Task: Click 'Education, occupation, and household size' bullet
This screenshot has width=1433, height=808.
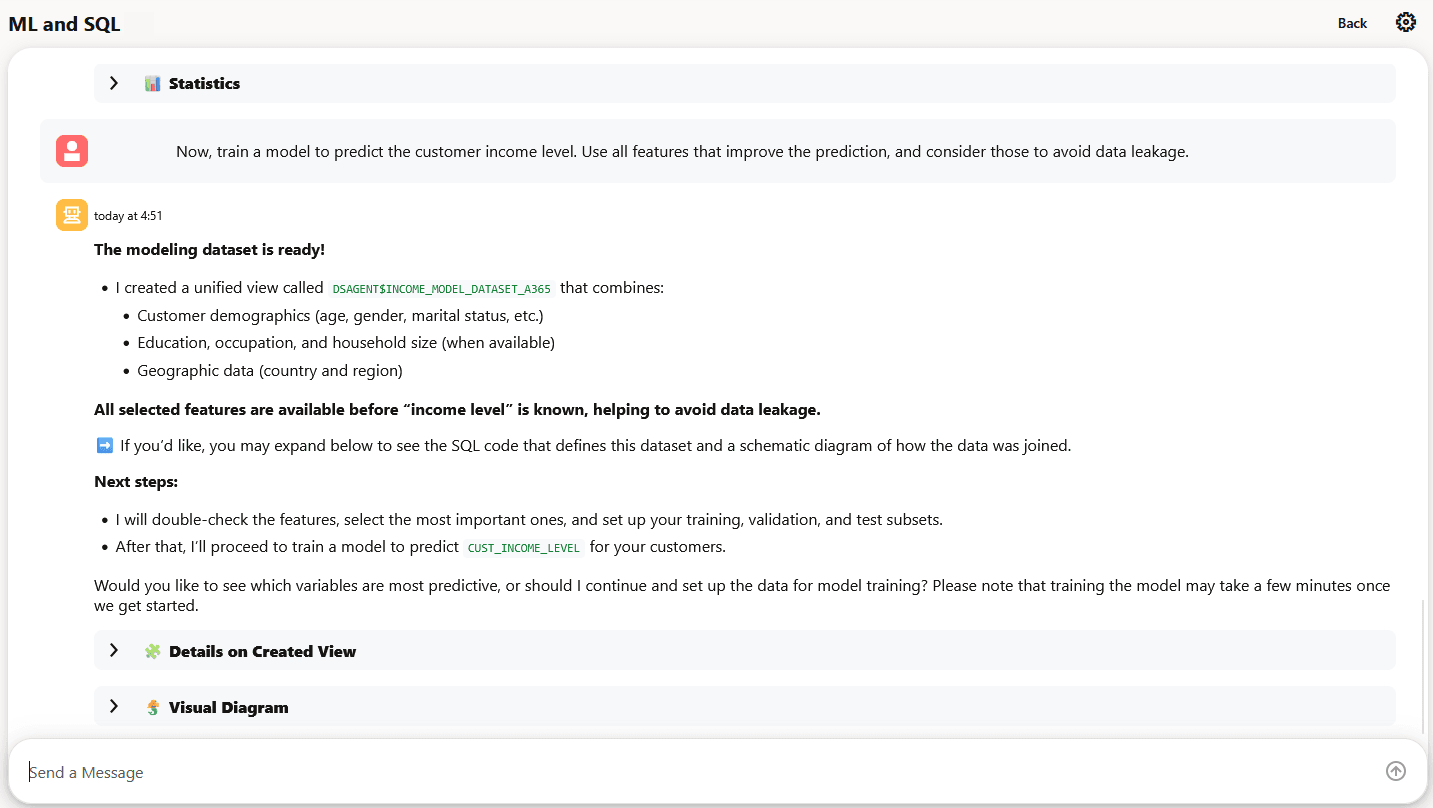Action: 346,343
